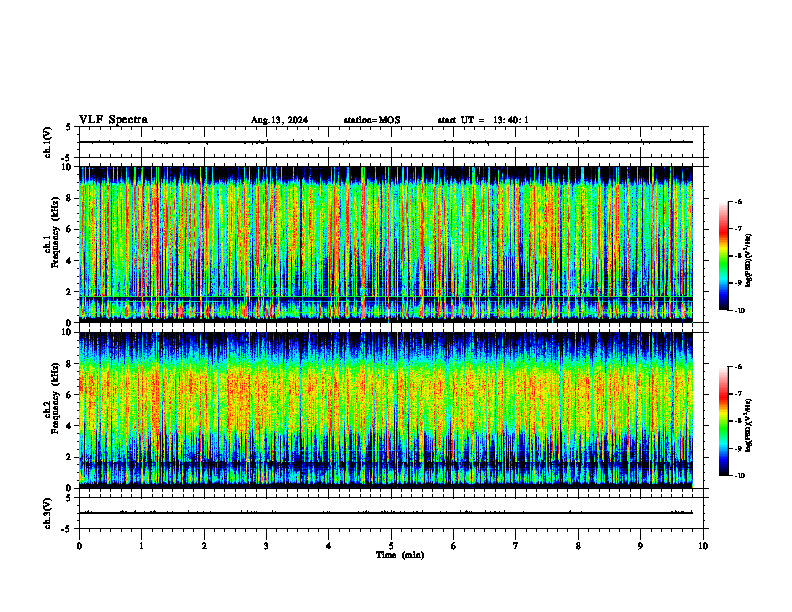
Task: Click the ch.1 voltage waveform trace
Action: [x=386, y=142]
